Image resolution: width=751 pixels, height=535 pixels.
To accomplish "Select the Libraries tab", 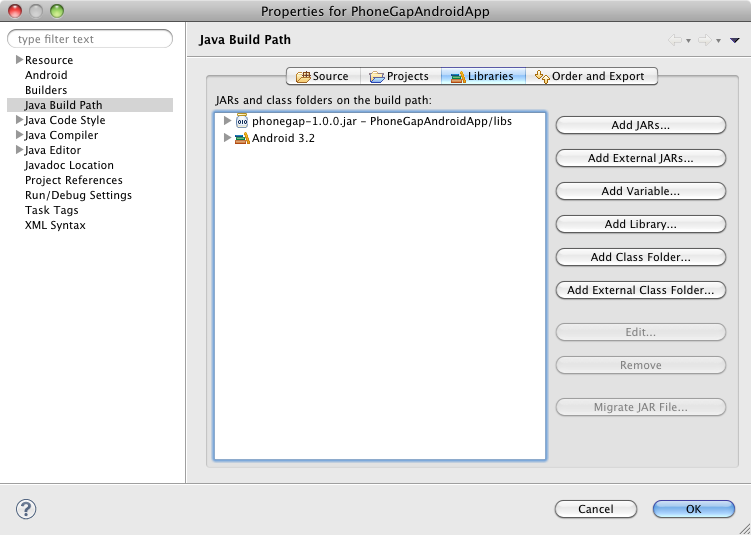I will click(483, 76).
